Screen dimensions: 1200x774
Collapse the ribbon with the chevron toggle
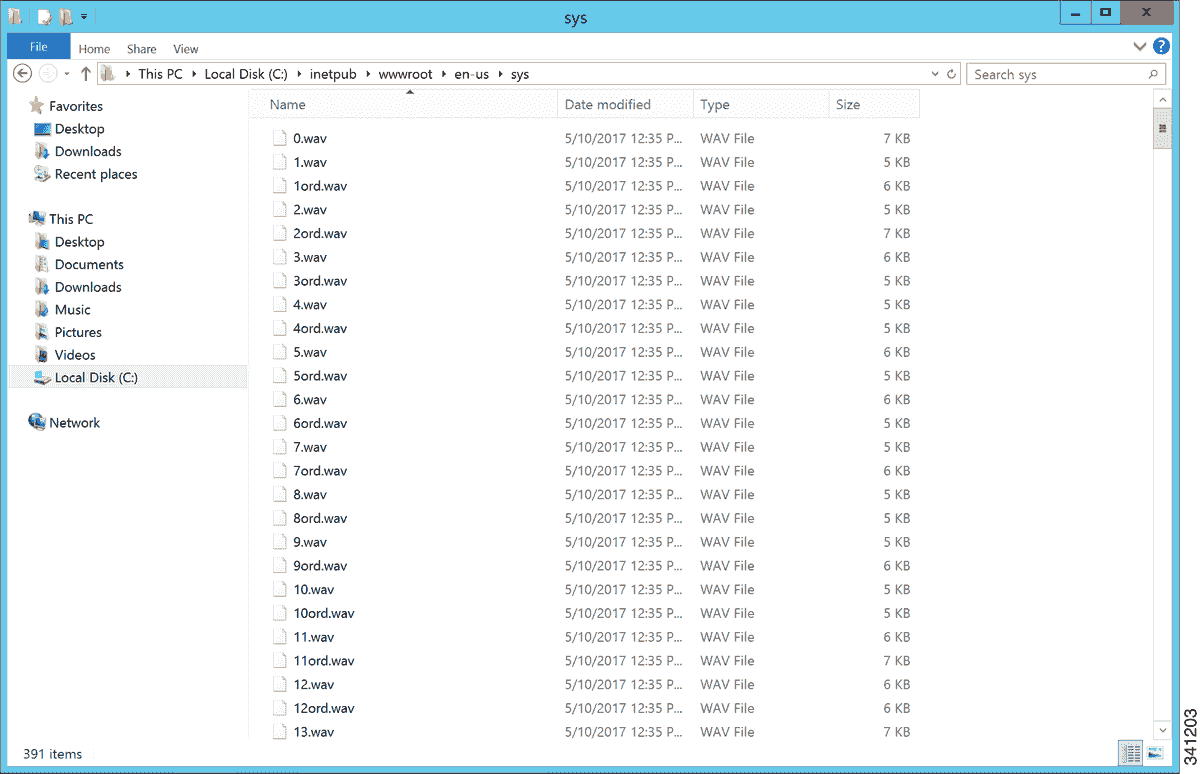coord(1139,47)
